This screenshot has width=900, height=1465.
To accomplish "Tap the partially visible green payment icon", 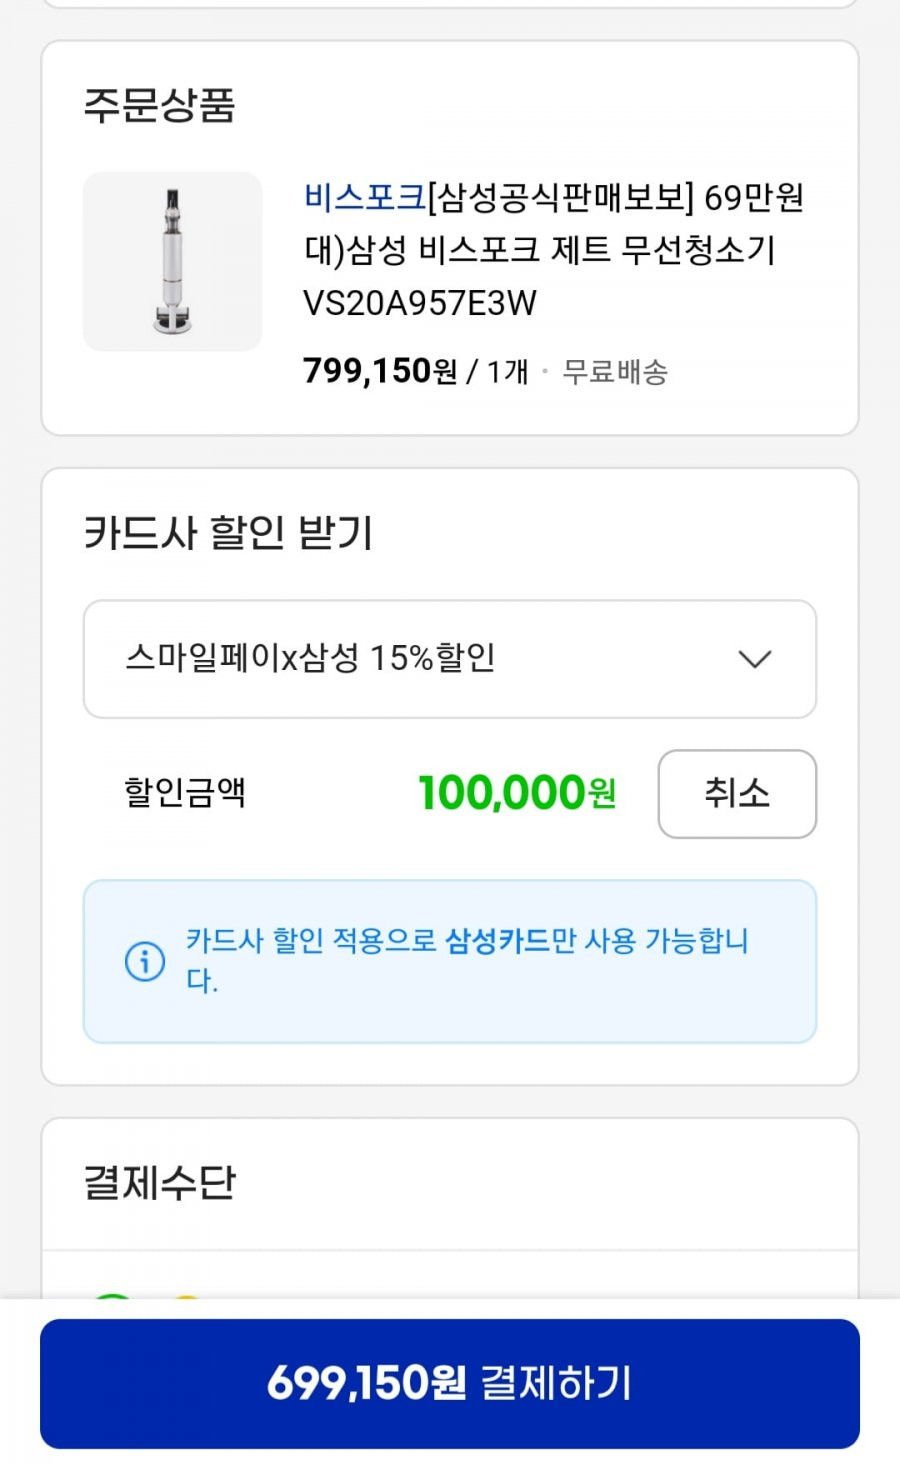I will [112, 1296].
